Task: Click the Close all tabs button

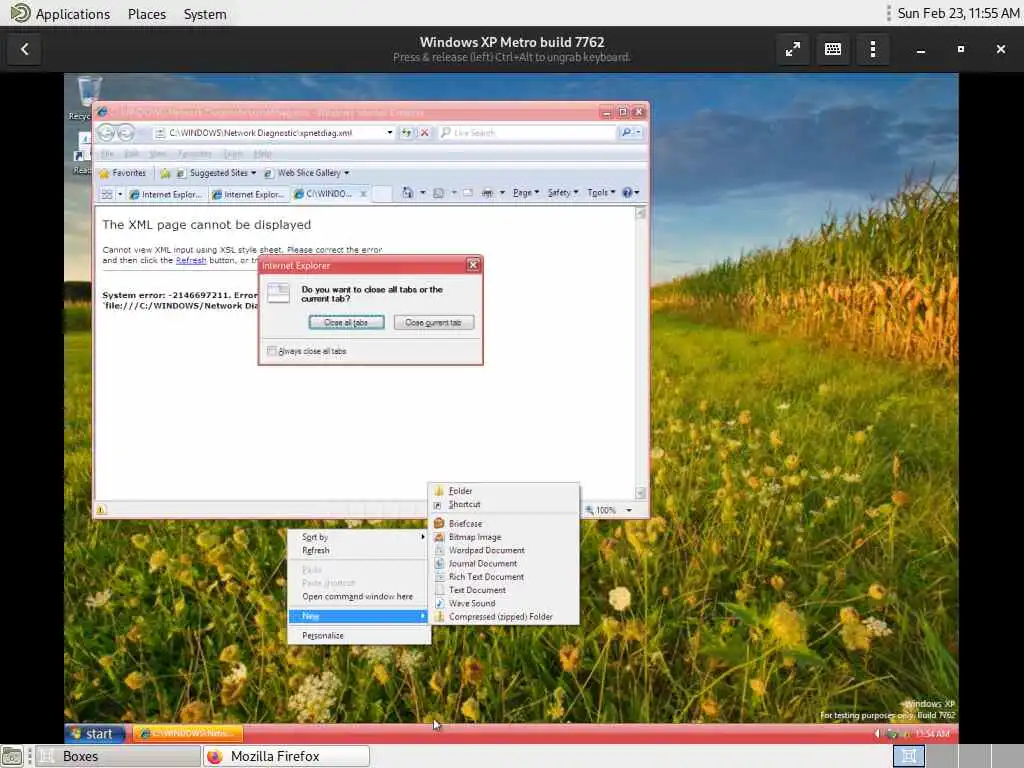Action: click(346, 323)
